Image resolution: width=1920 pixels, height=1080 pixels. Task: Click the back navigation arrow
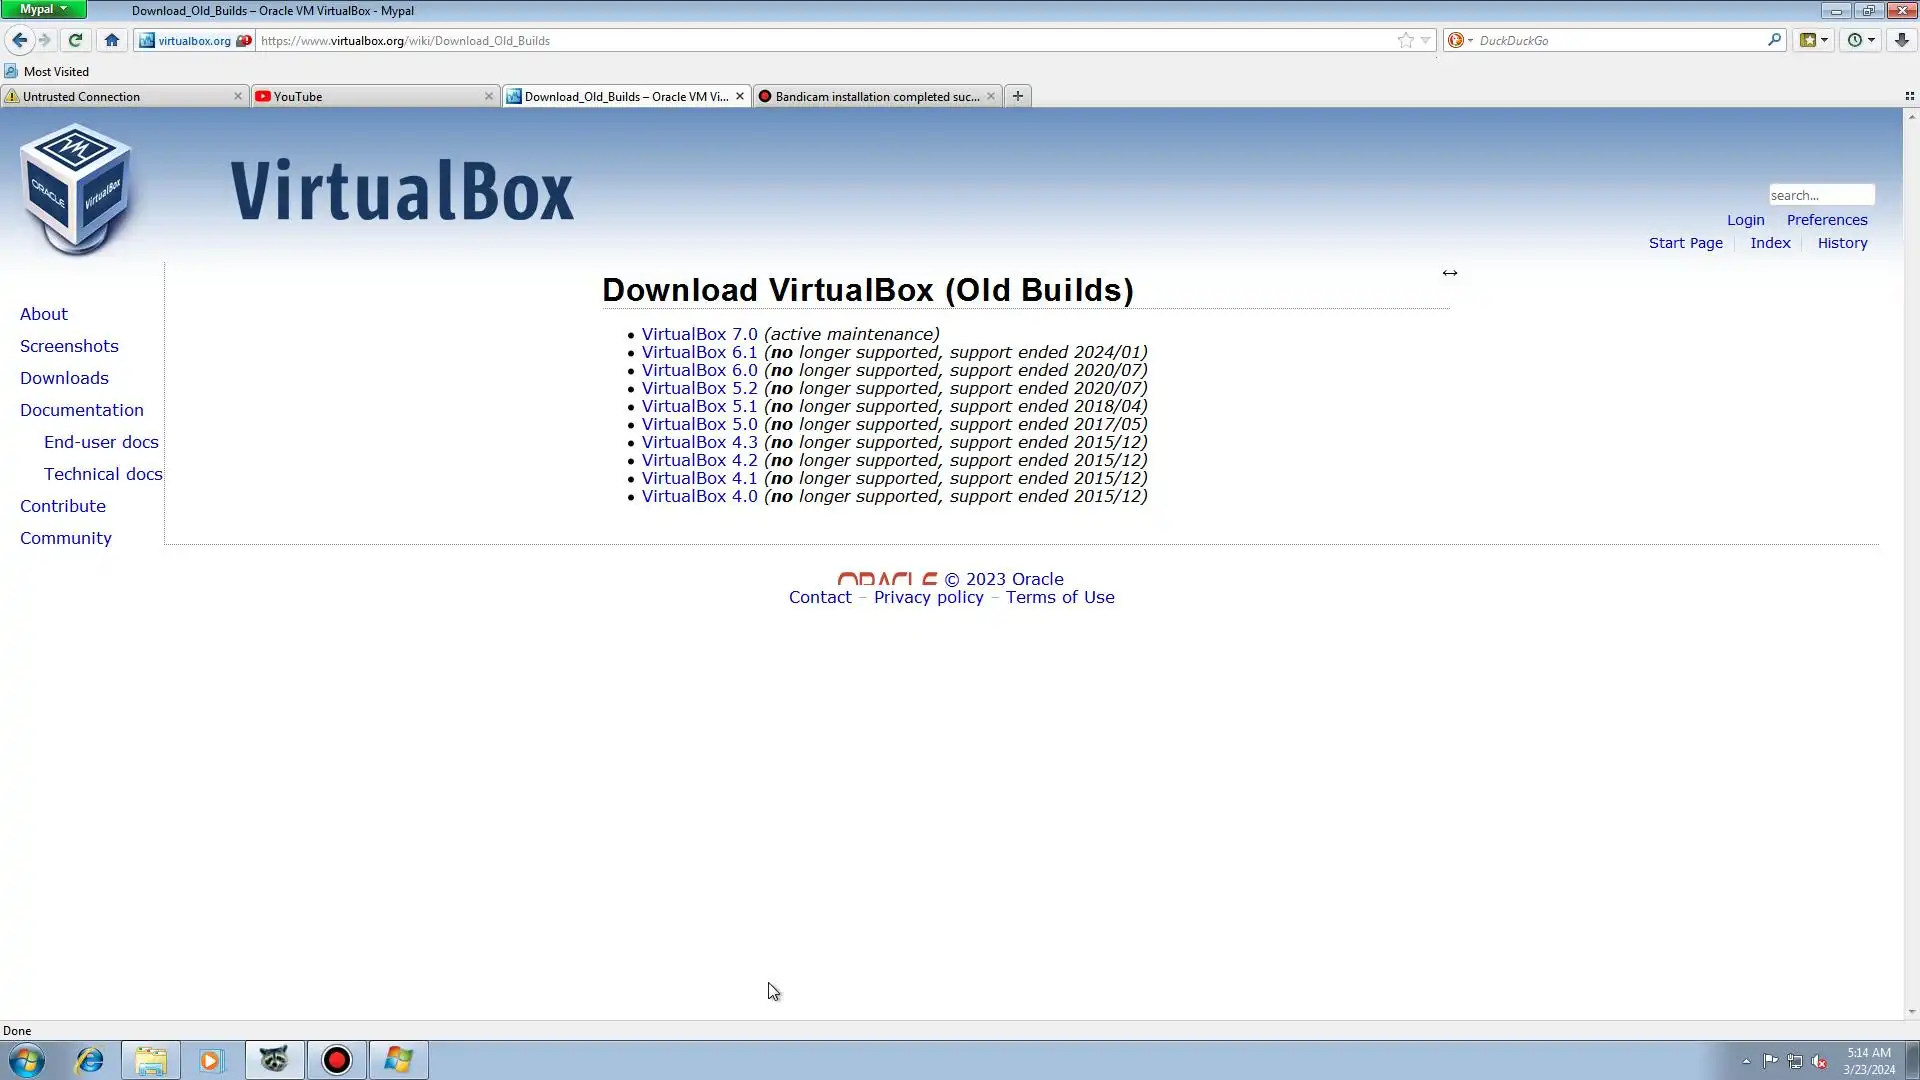point(19,40)
